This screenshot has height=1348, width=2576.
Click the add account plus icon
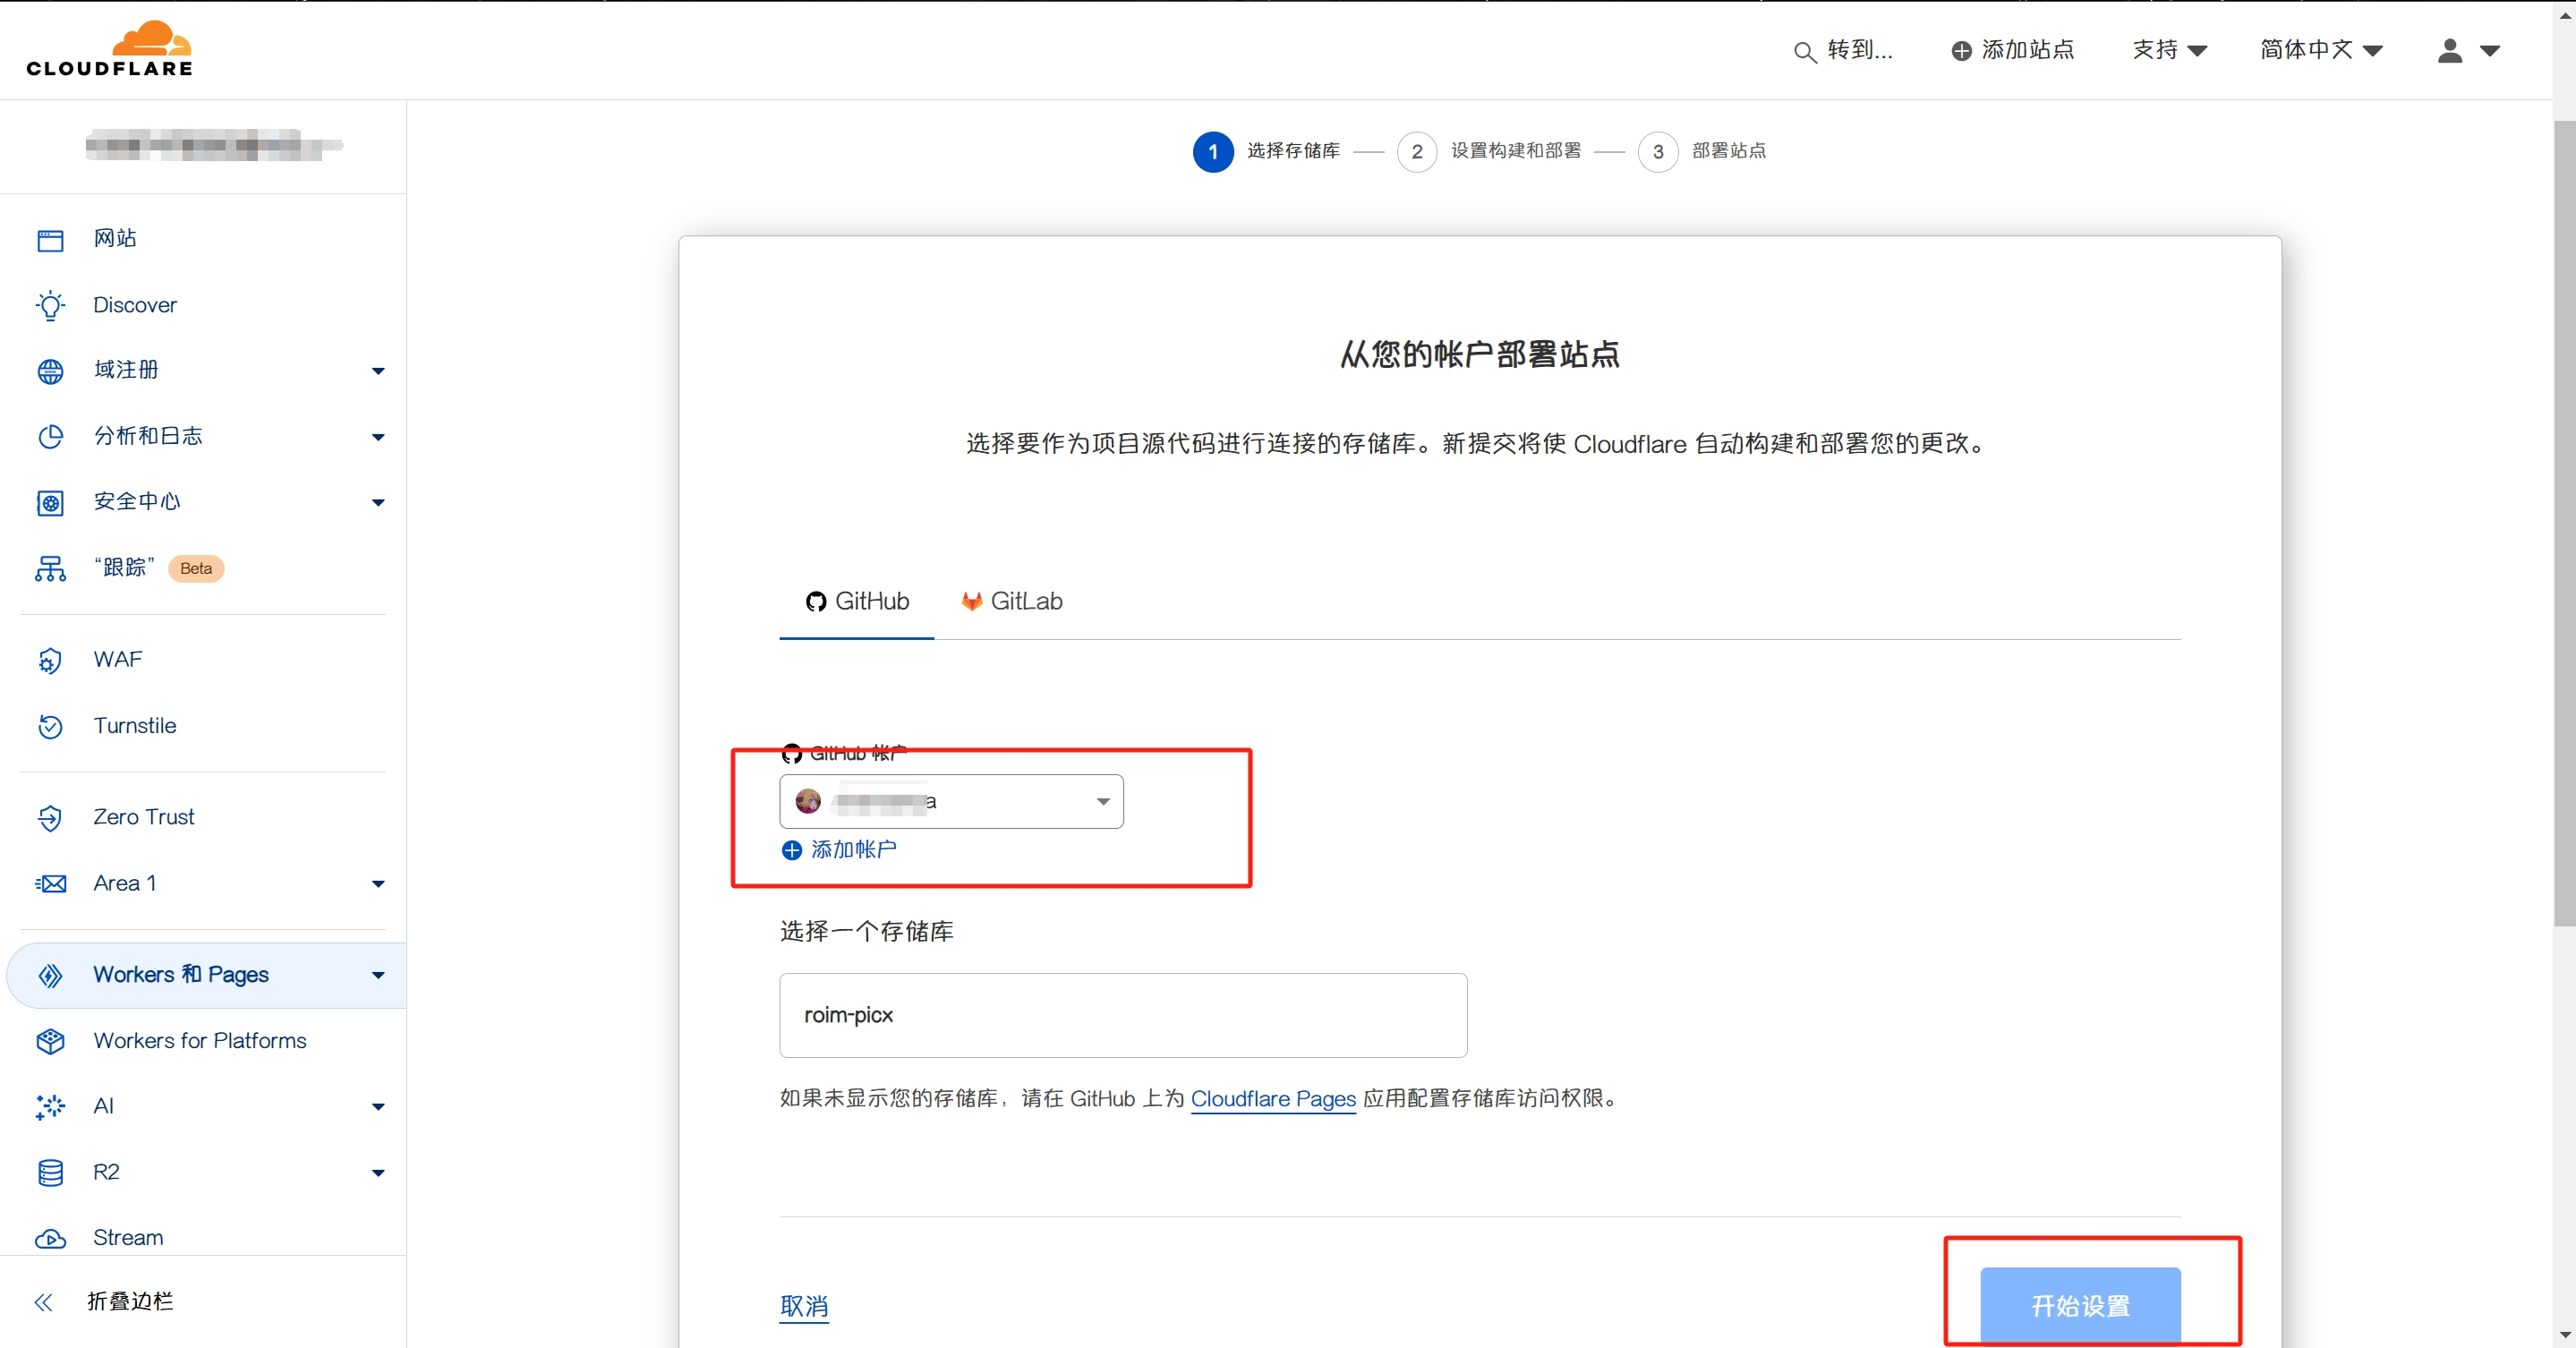(791, 850)
